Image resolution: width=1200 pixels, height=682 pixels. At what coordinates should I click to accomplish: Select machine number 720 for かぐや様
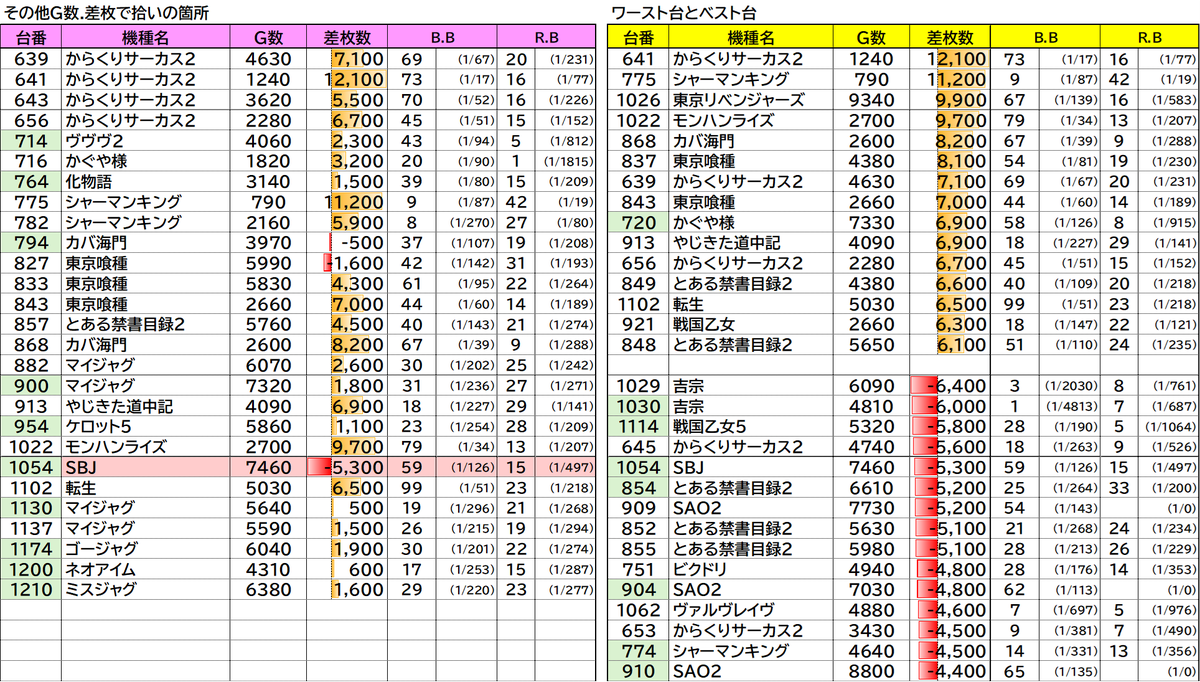pyautogui.click(x=638, y=222)
